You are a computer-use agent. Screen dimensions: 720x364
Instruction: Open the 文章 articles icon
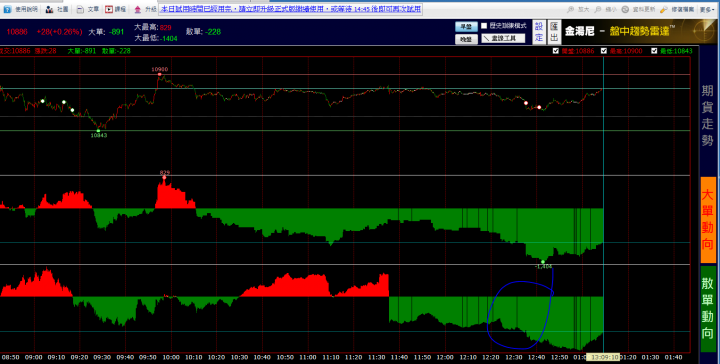pos(80,9)
